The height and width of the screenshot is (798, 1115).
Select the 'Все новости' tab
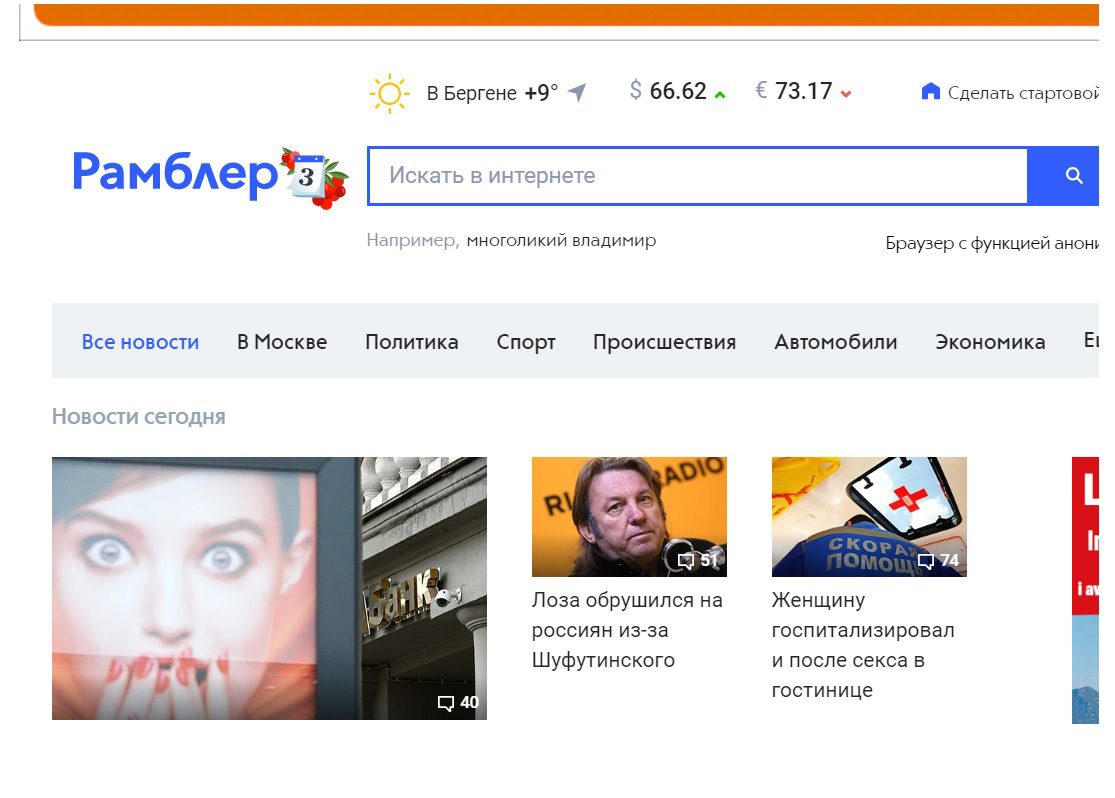pyautogui.click(x=140, y=342)
